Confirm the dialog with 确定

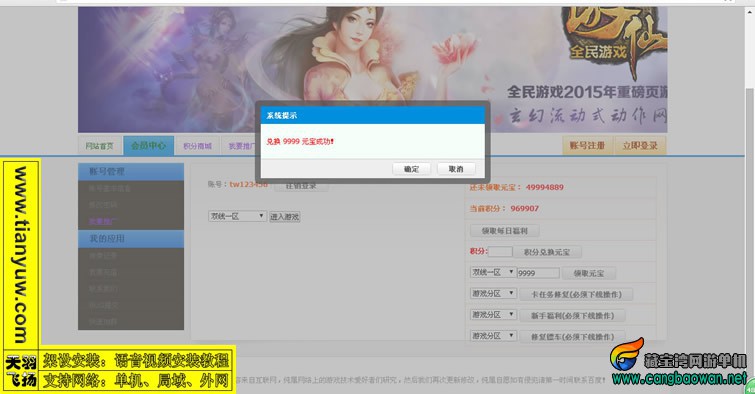[411, 169]
